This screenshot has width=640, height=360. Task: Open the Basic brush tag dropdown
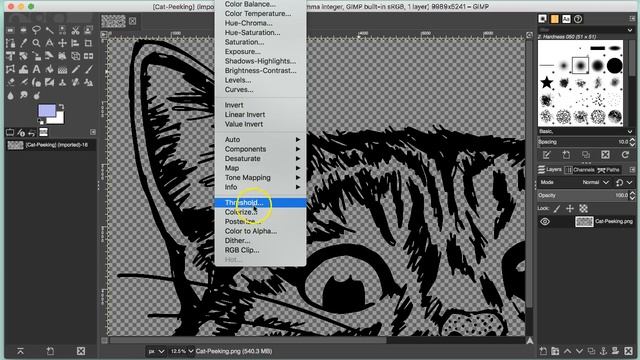(x=585, y=131)
